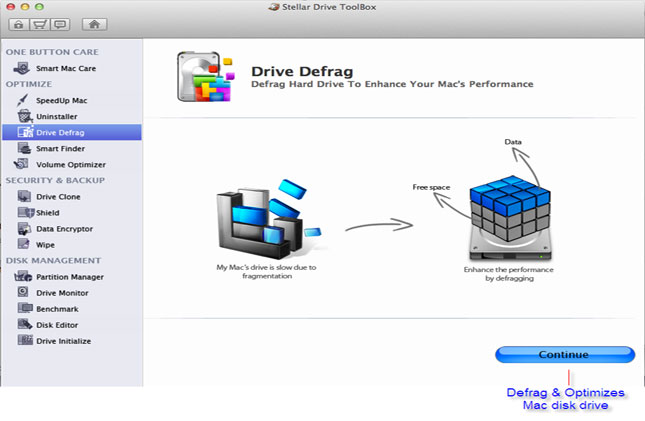This screenshot has height=421, width=645.
Task: Open Drive Clone label
Action: 58,197
